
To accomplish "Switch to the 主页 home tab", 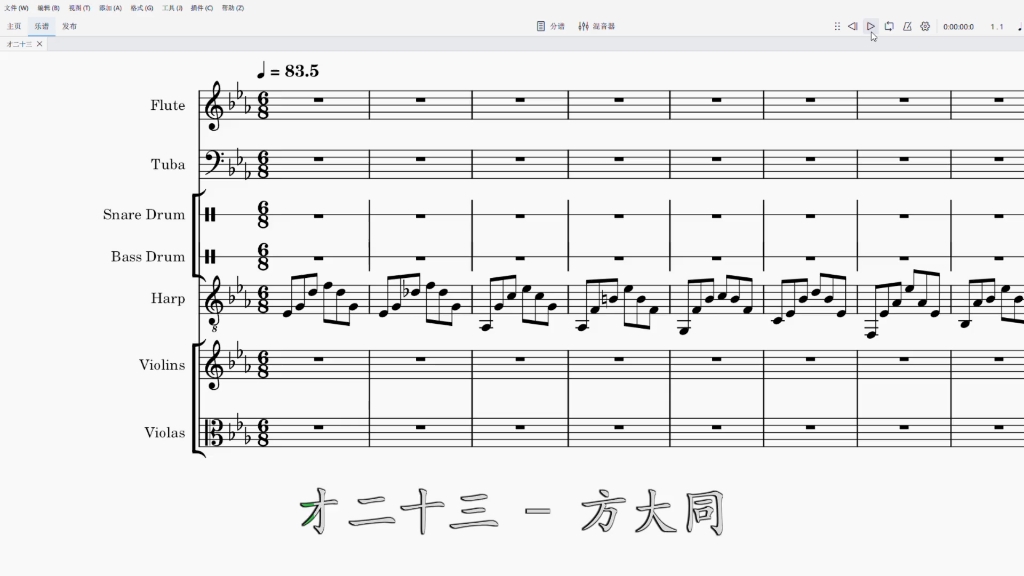I will pos(14,26).
